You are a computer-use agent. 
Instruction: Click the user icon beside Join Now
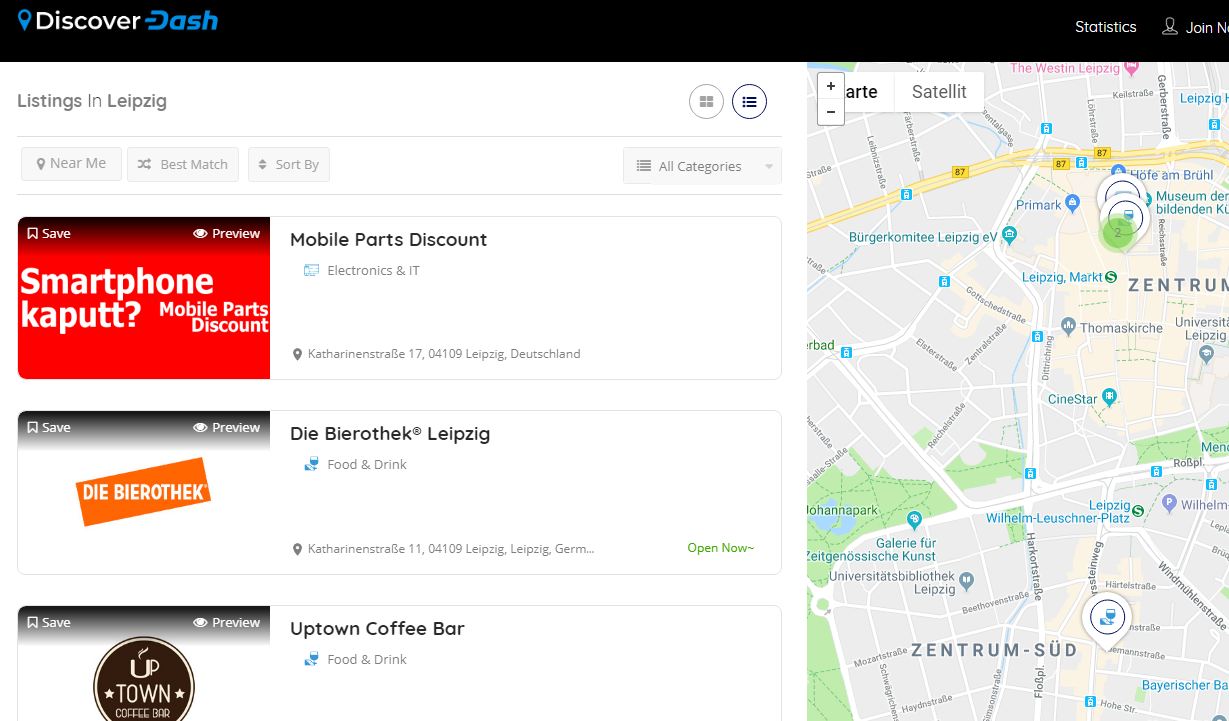1169,26
